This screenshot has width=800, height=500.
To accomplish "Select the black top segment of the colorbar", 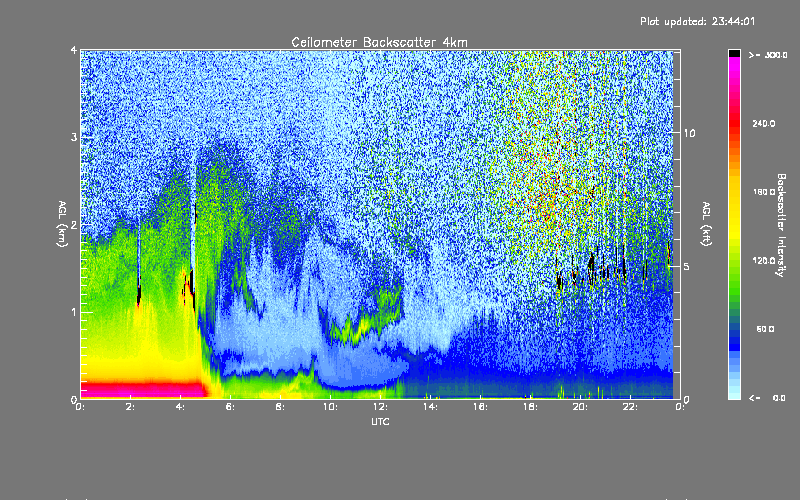I will tap(734, 53).
